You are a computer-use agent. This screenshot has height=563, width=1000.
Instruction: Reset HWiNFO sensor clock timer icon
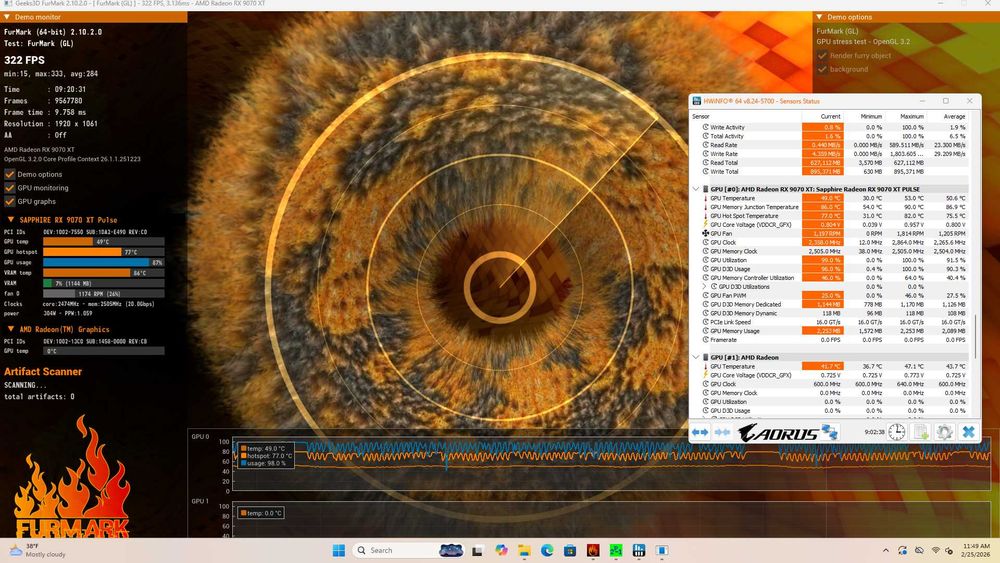coord(897,432)
